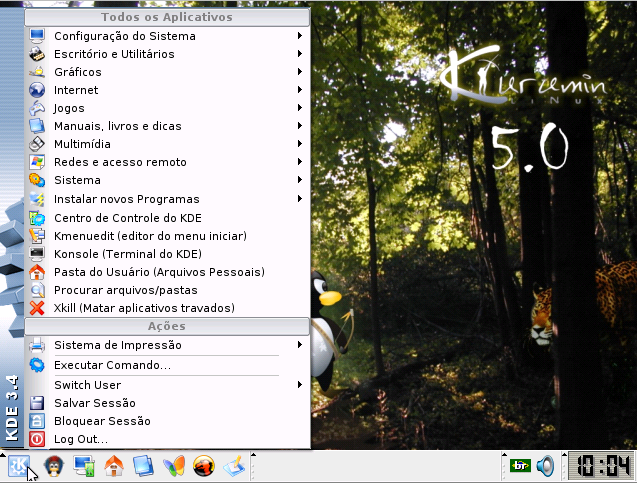Click the Tux penguin icon in the panel
The height and width of the screenshot is (483, 637).
(x=54, y=466)
